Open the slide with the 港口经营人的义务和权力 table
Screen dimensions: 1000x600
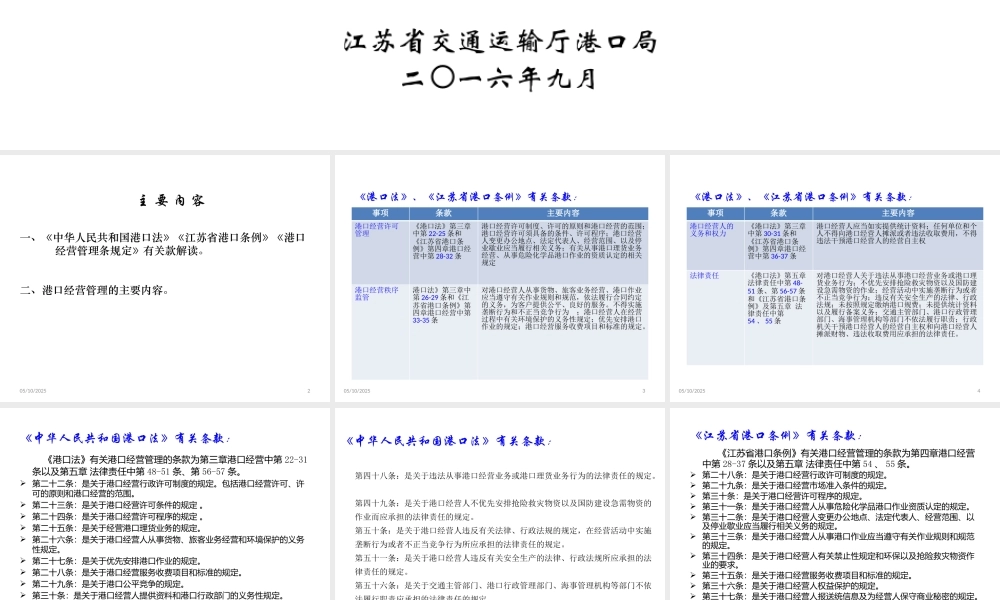pyautogui.click(x=835, y=278)
